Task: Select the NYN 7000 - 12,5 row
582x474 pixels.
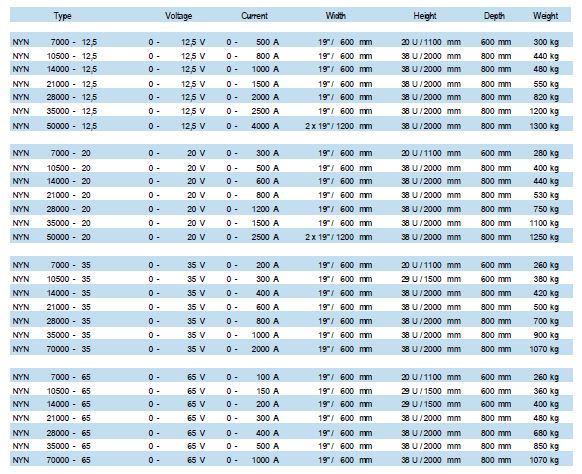Action: pyautogui.click(x=291, y=42)
